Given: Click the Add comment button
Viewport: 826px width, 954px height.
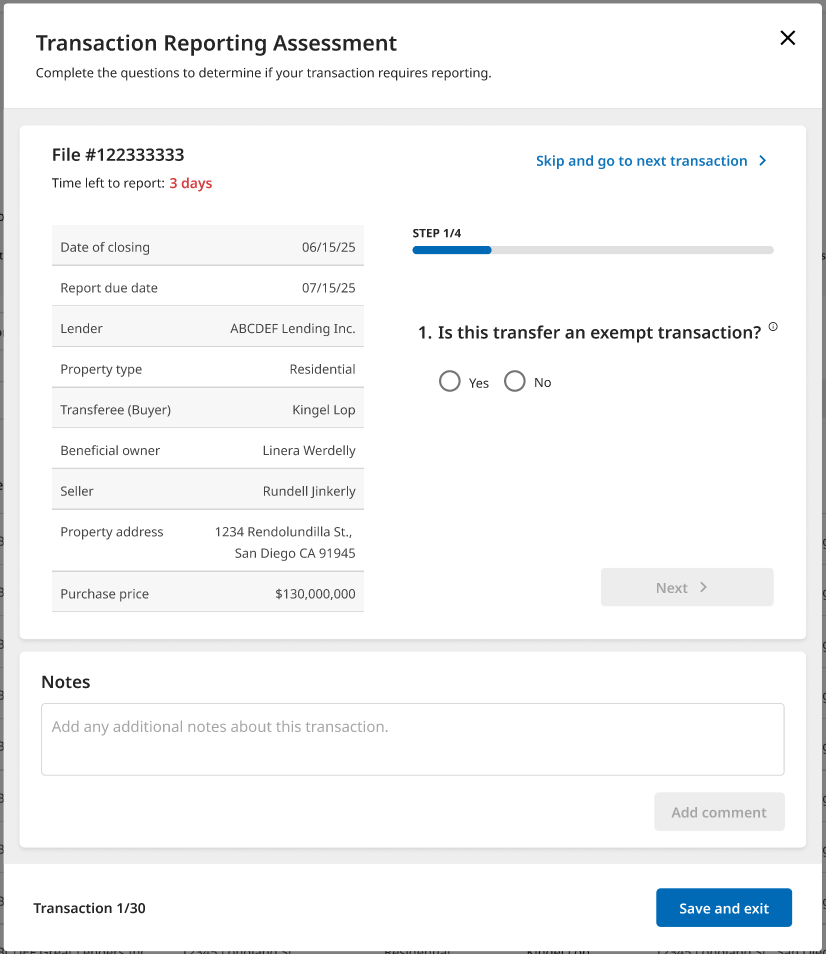Looking at the screenshot, I should point(719,812).
